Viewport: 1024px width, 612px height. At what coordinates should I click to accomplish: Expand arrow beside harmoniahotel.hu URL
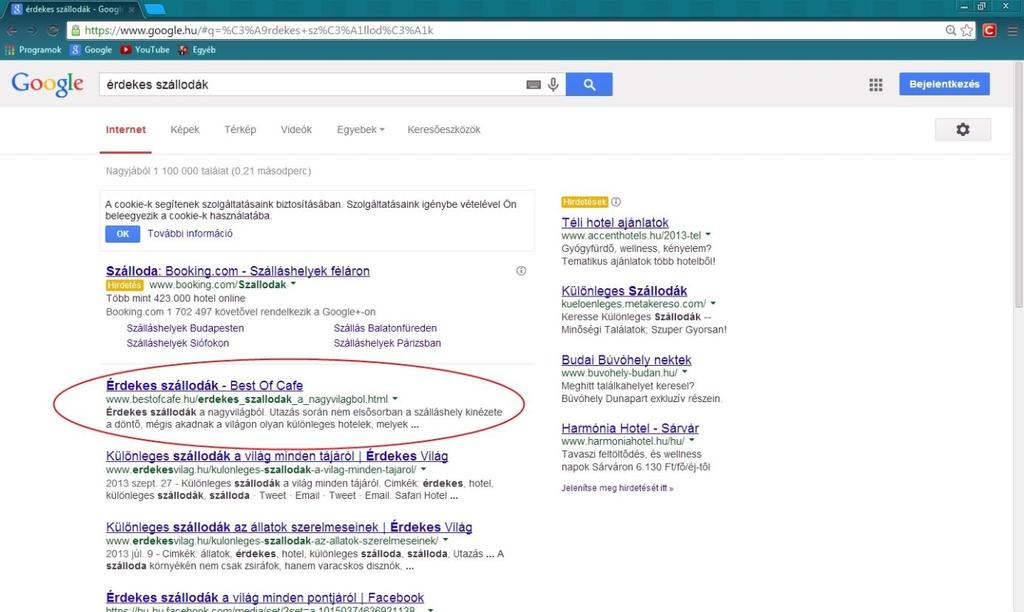(692, 441)
